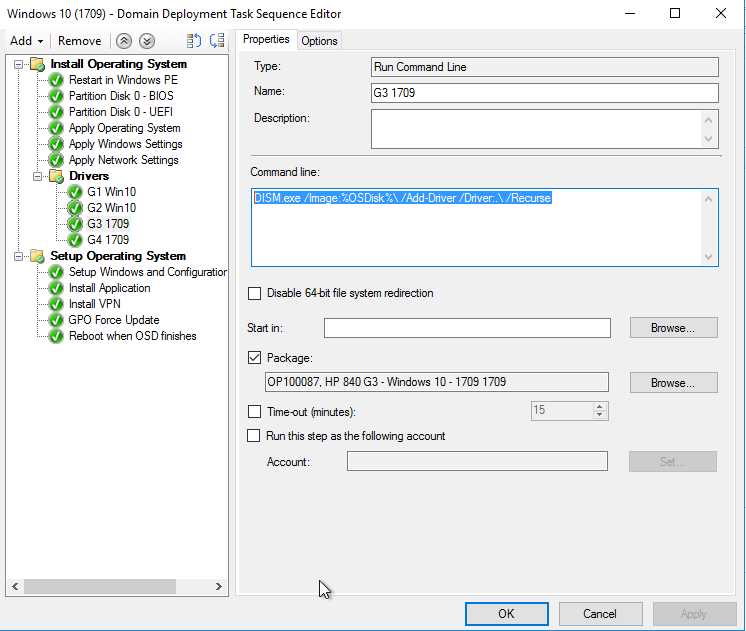Click the green check icon beside Install VPN
The image size is (746, 631).
click(x=56, y=304)
